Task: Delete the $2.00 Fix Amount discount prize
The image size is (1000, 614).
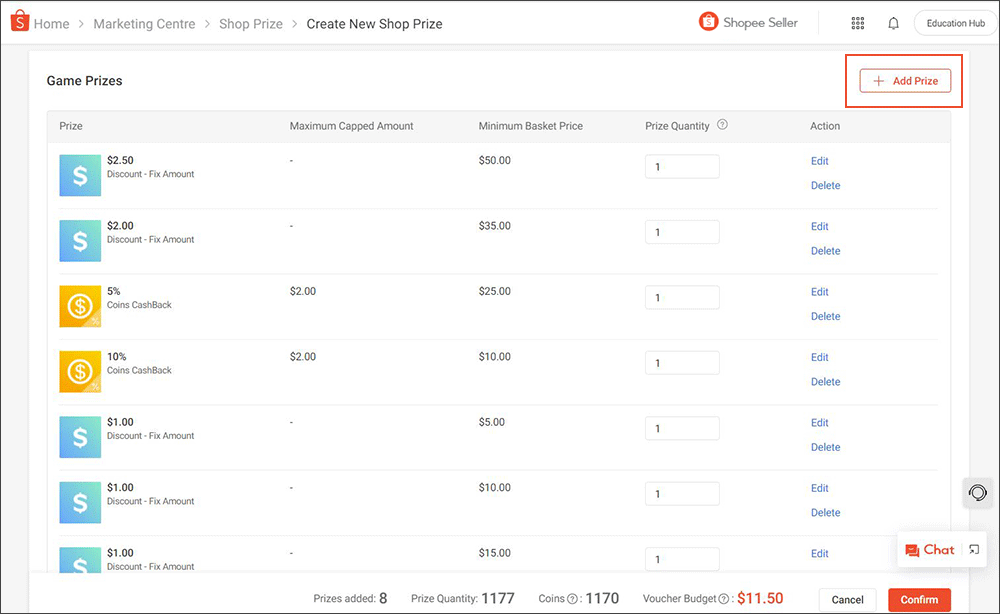Action: tap(825, 251)
